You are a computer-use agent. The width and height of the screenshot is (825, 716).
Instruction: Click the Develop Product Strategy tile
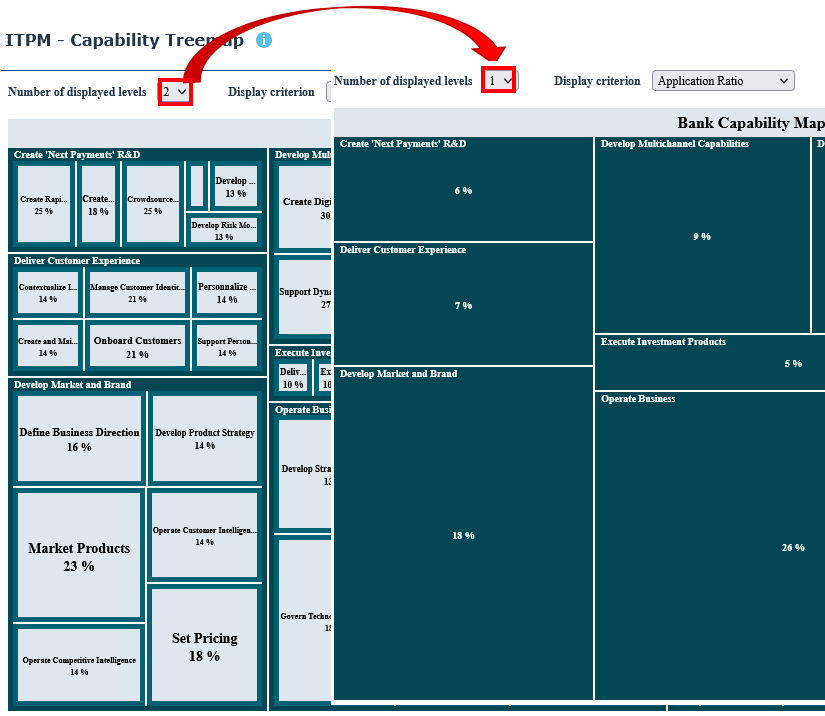tap(204, 438)
